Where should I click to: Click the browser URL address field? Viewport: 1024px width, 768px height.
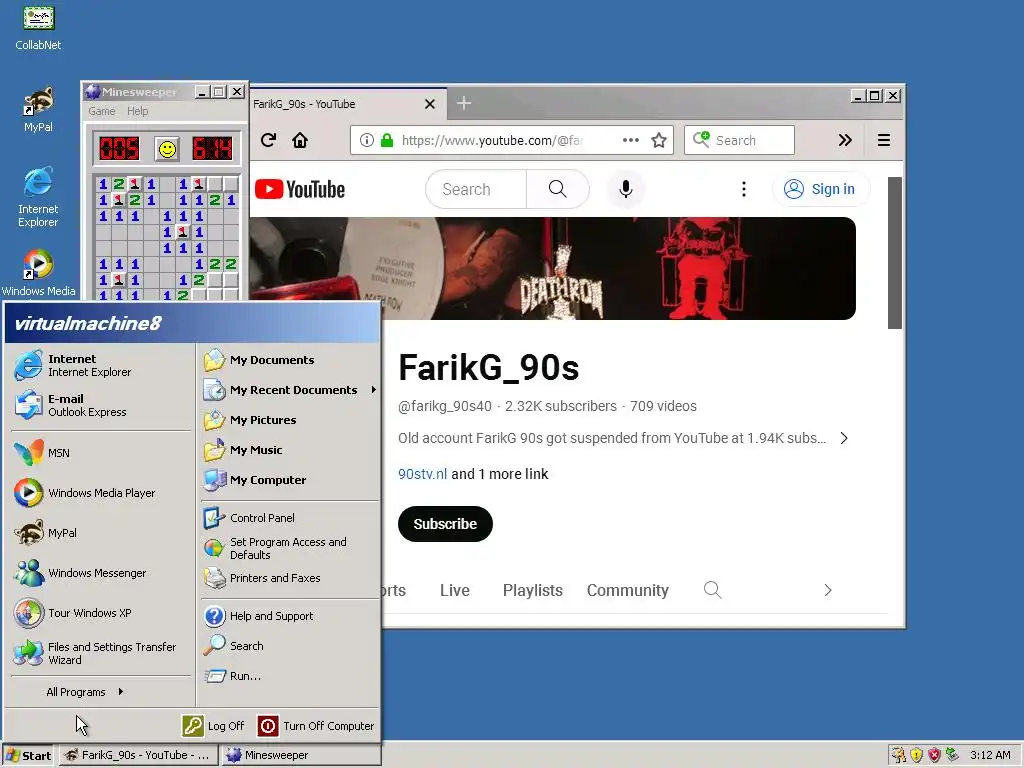509,140
